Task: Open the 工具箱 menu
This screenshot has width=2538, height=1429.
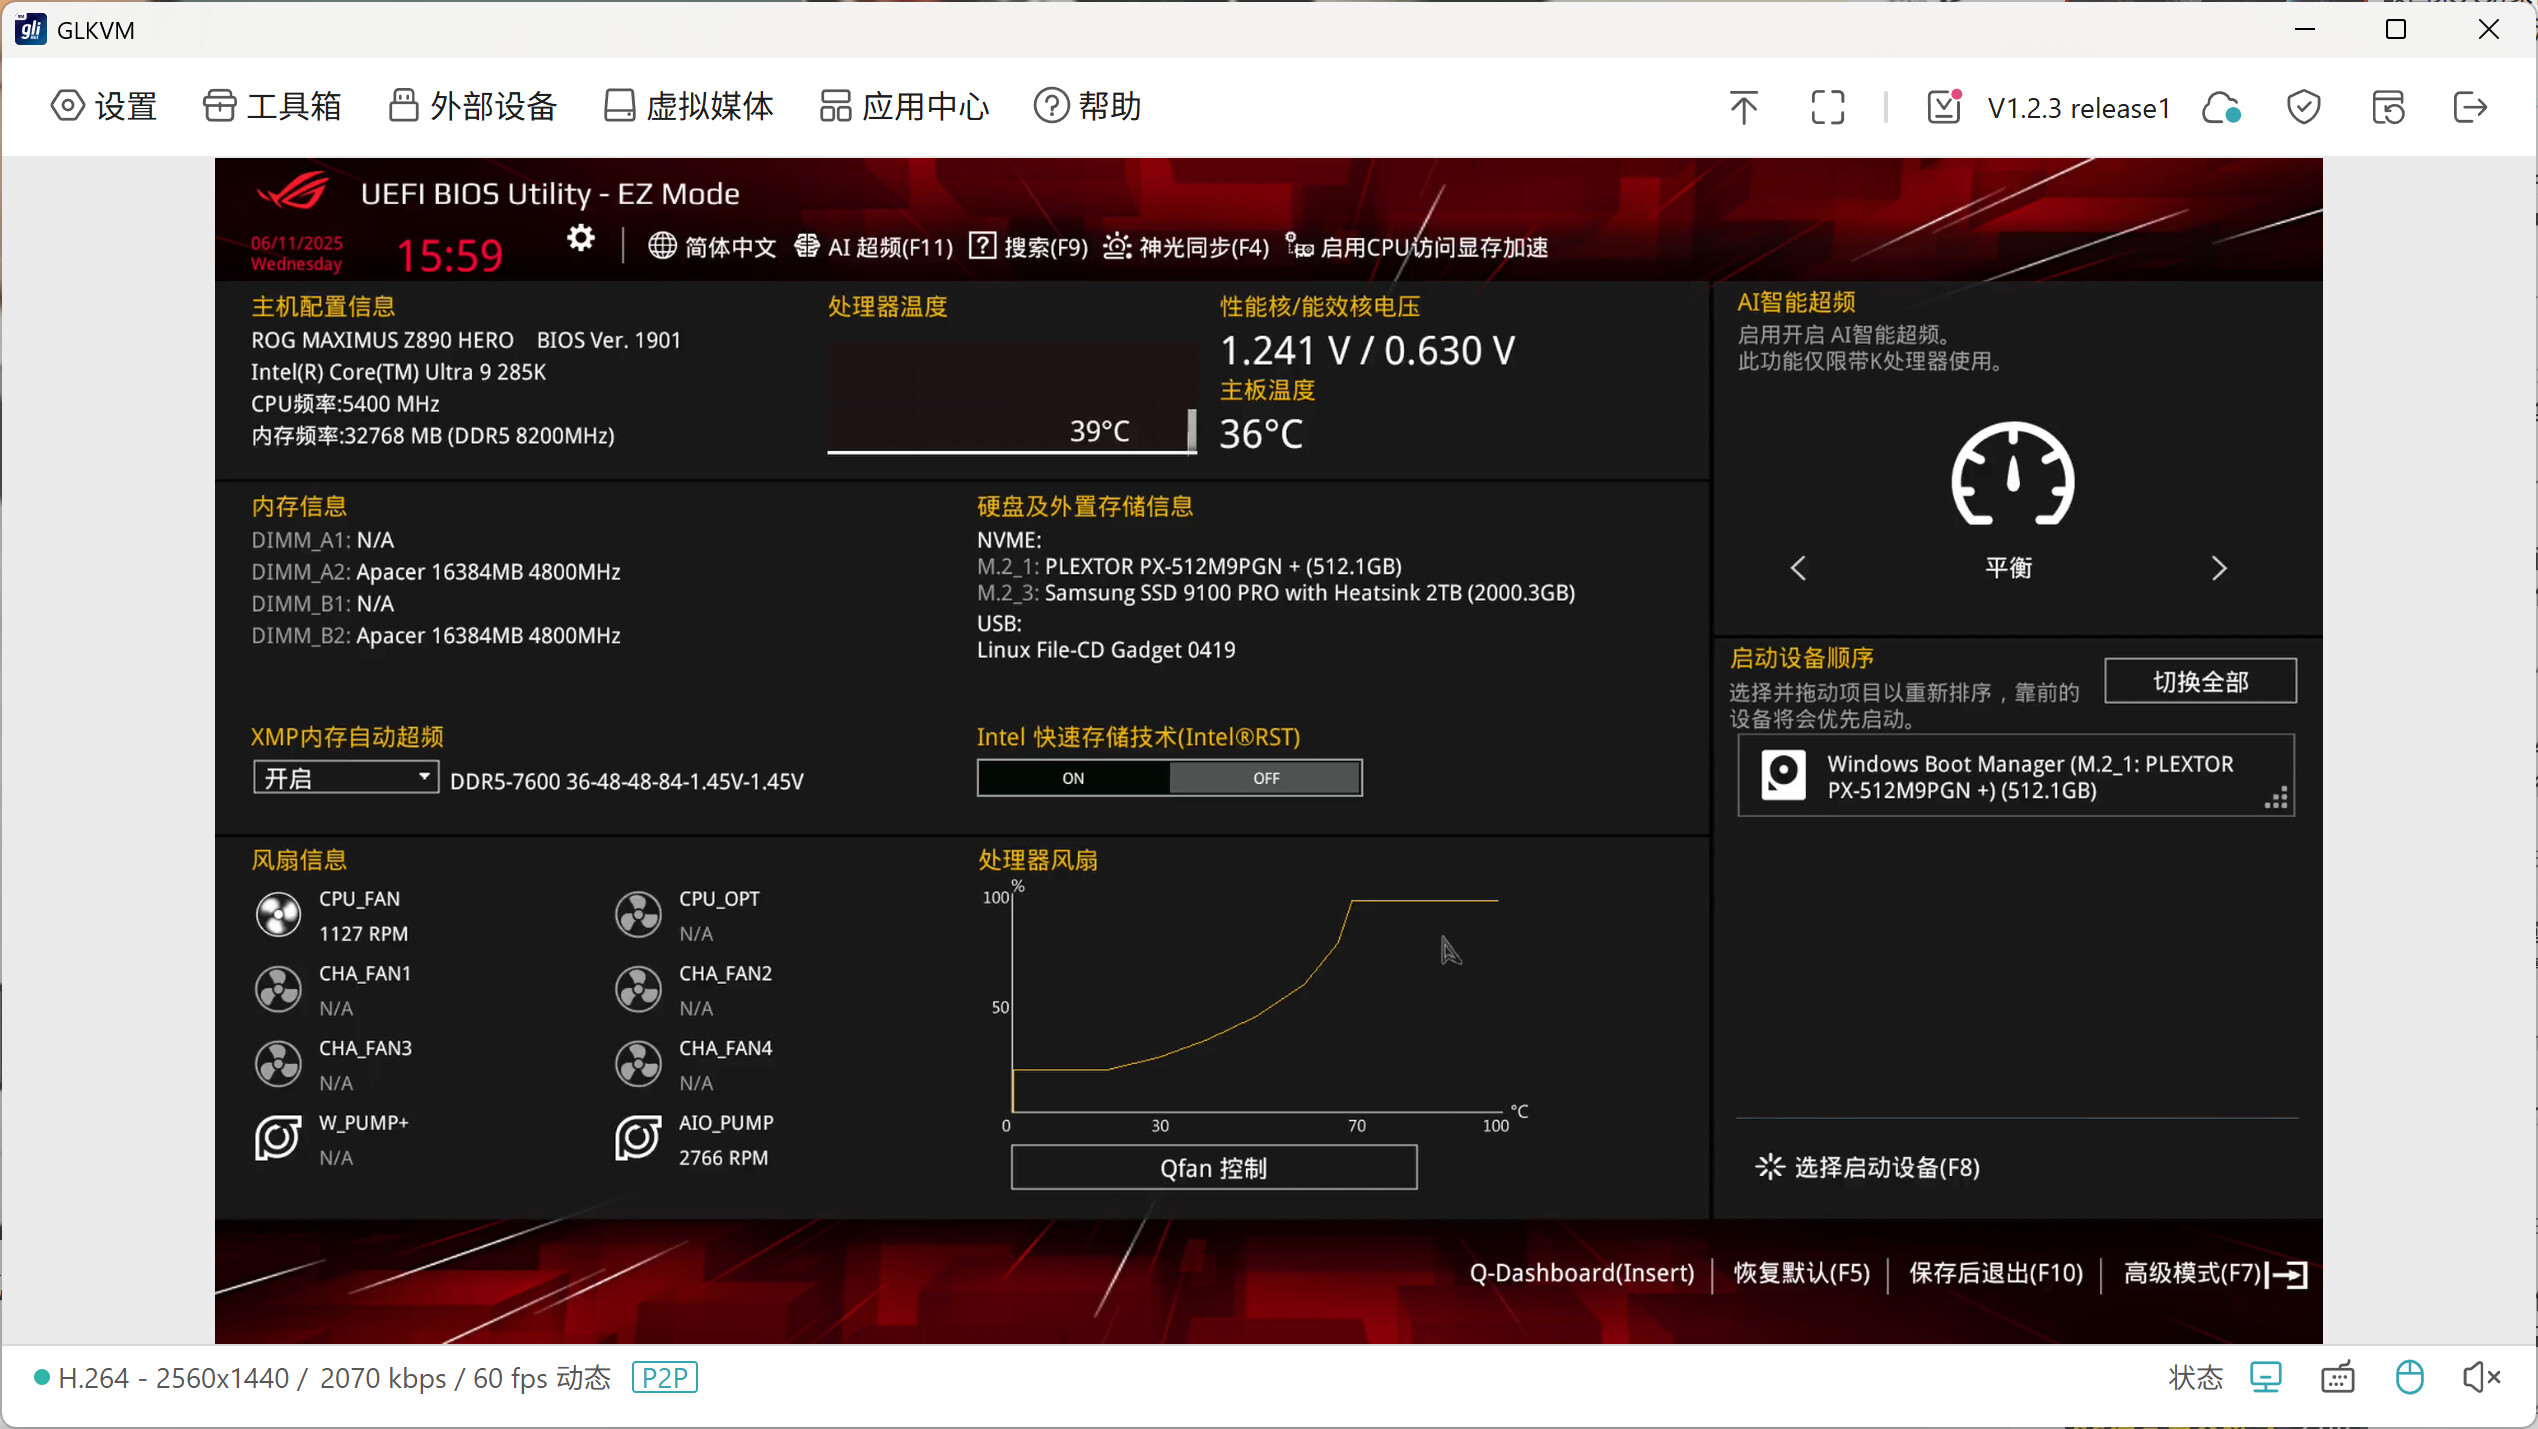Action: click(x=272, y=106)
